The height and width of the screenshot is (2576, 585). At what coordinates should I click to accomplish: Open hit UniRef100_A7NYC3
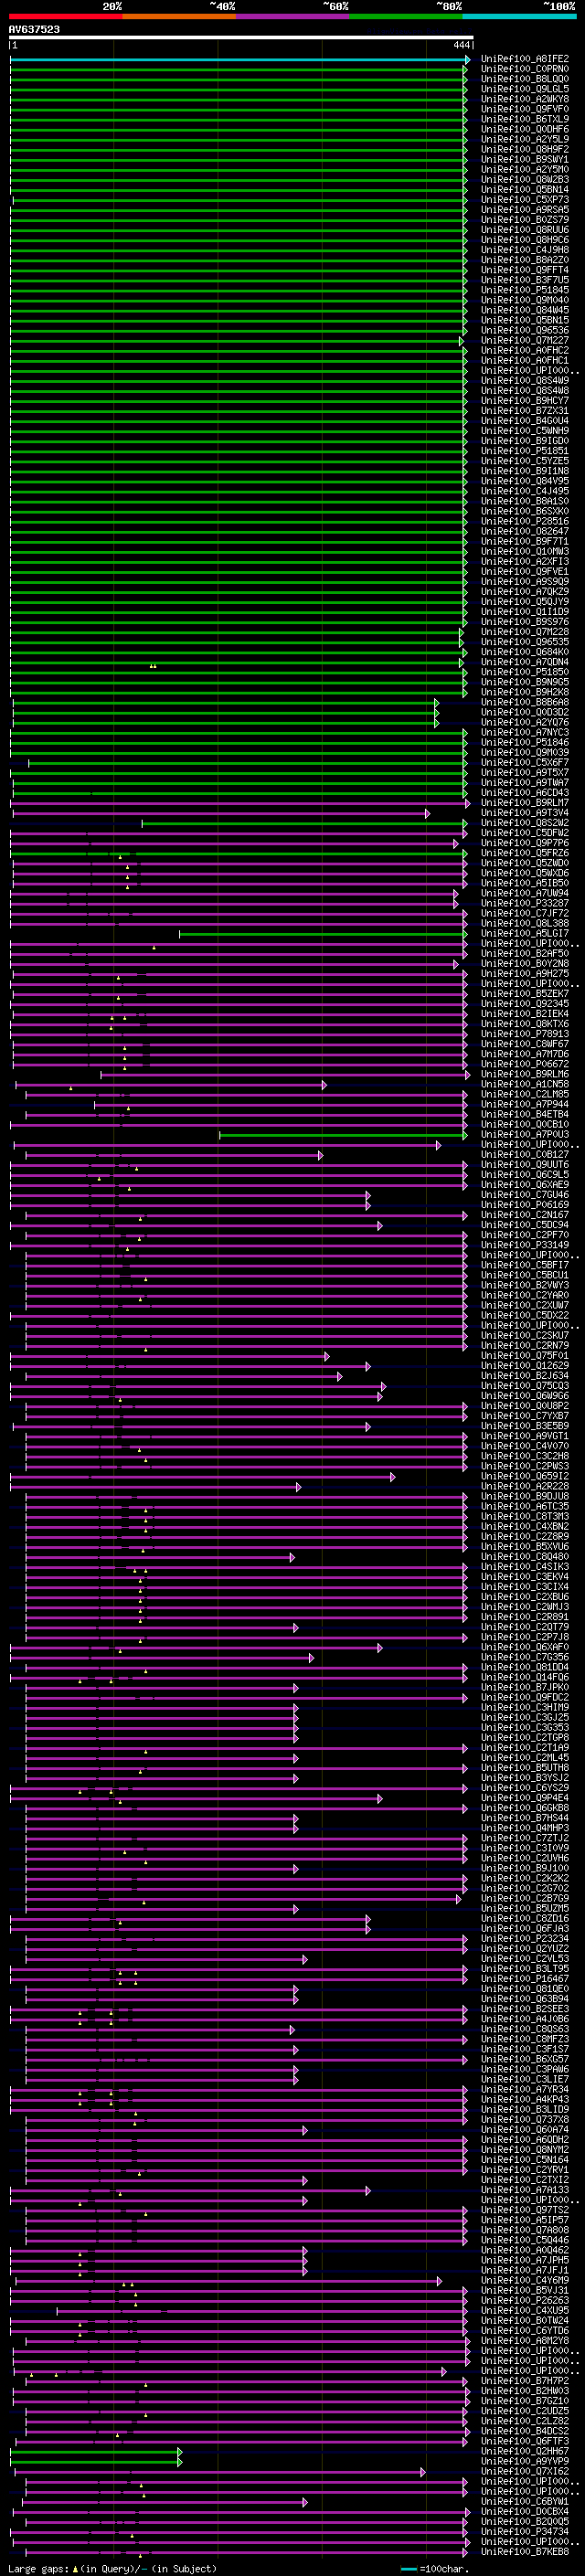pyautogui.click(x=525, y=732)
